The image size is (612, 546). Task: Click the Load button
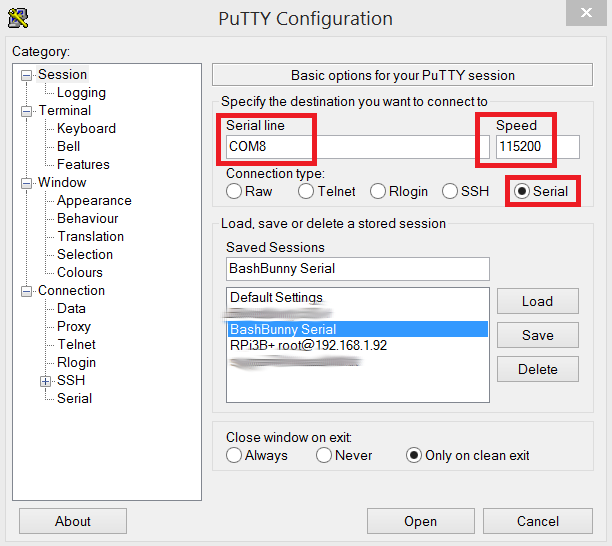(x=537, y=301)
